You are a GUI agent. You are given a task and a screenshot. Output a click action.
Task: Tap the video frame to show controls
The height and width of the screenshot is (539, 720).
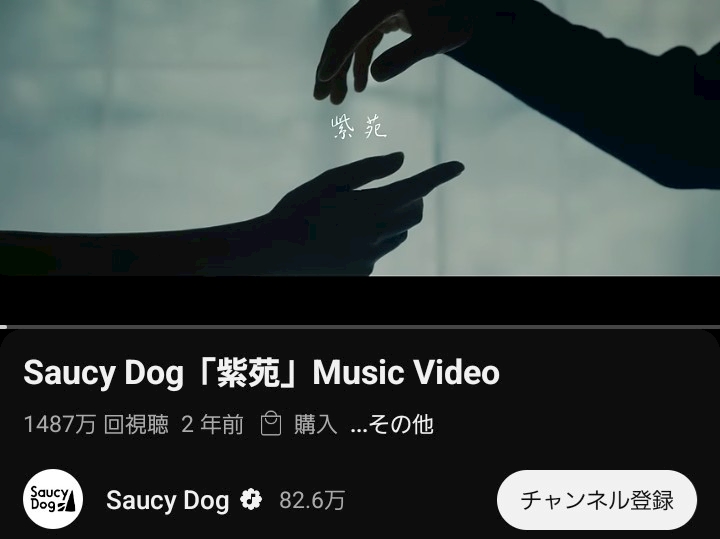tap(360, 138)
